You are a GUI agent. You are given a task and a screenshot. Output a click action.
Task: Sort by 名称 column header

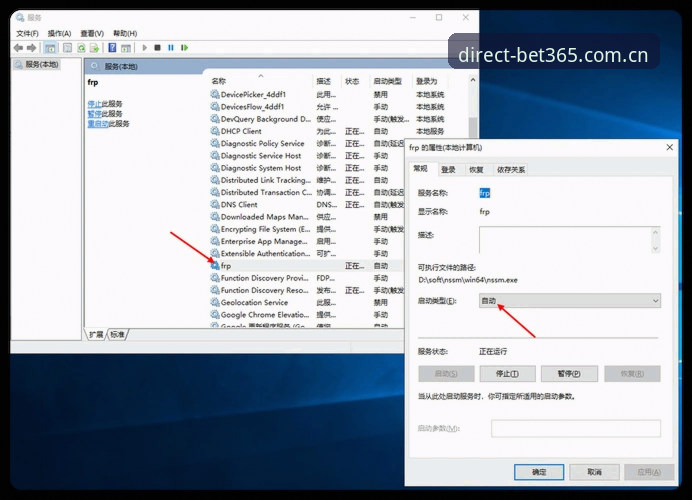point(260,81)
